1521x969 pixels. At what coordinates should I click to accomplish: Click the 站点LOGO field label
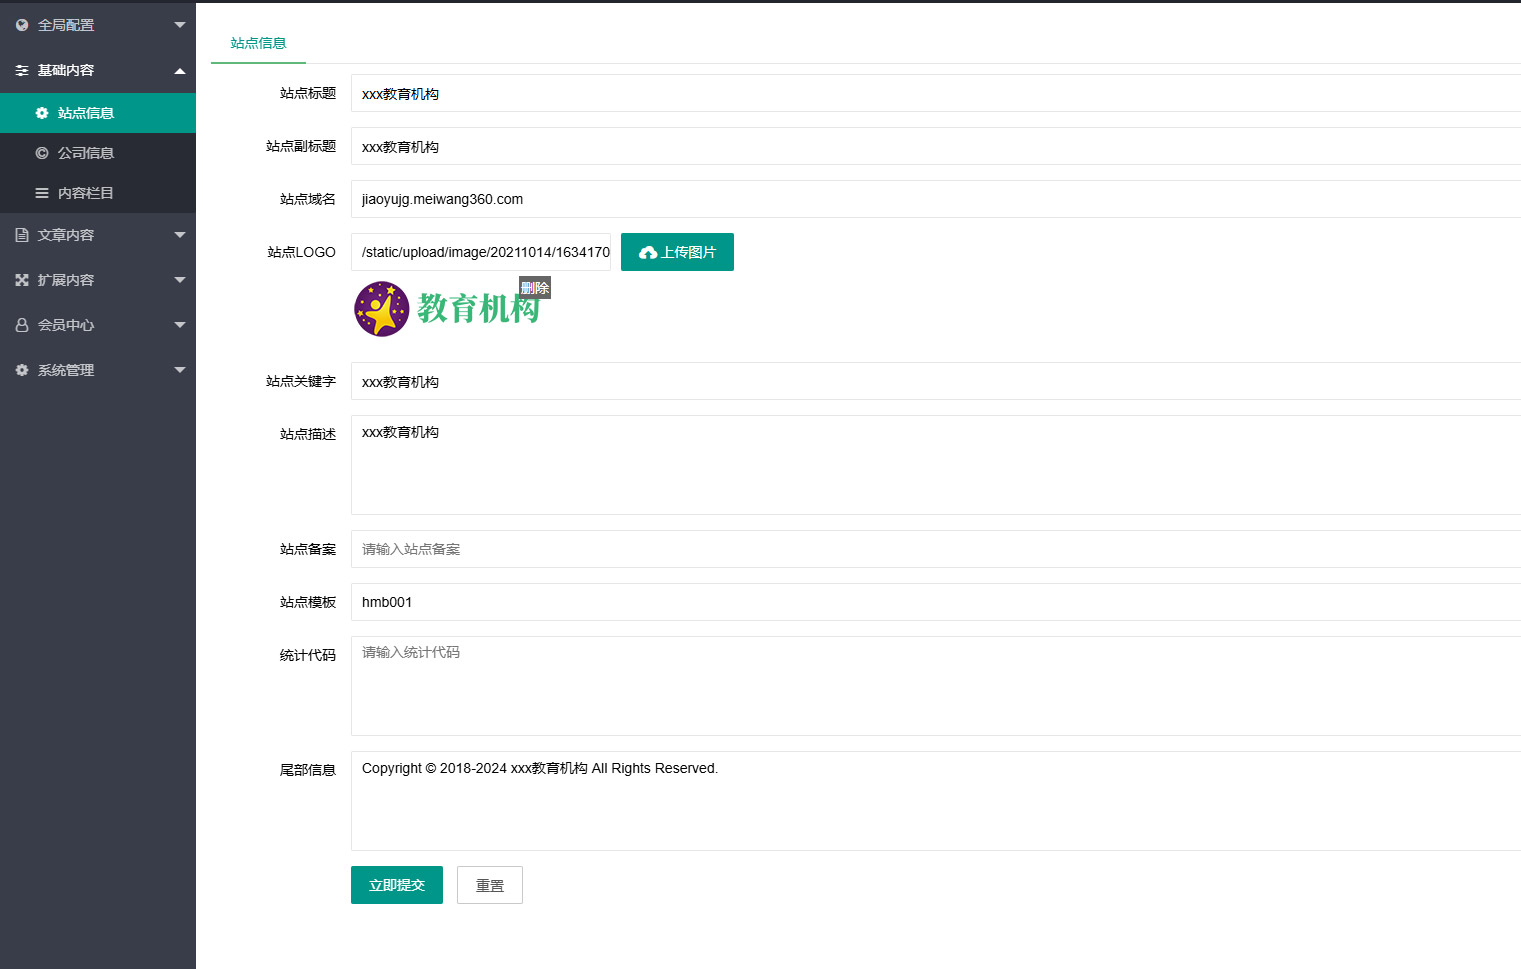(x=302, y=252)
